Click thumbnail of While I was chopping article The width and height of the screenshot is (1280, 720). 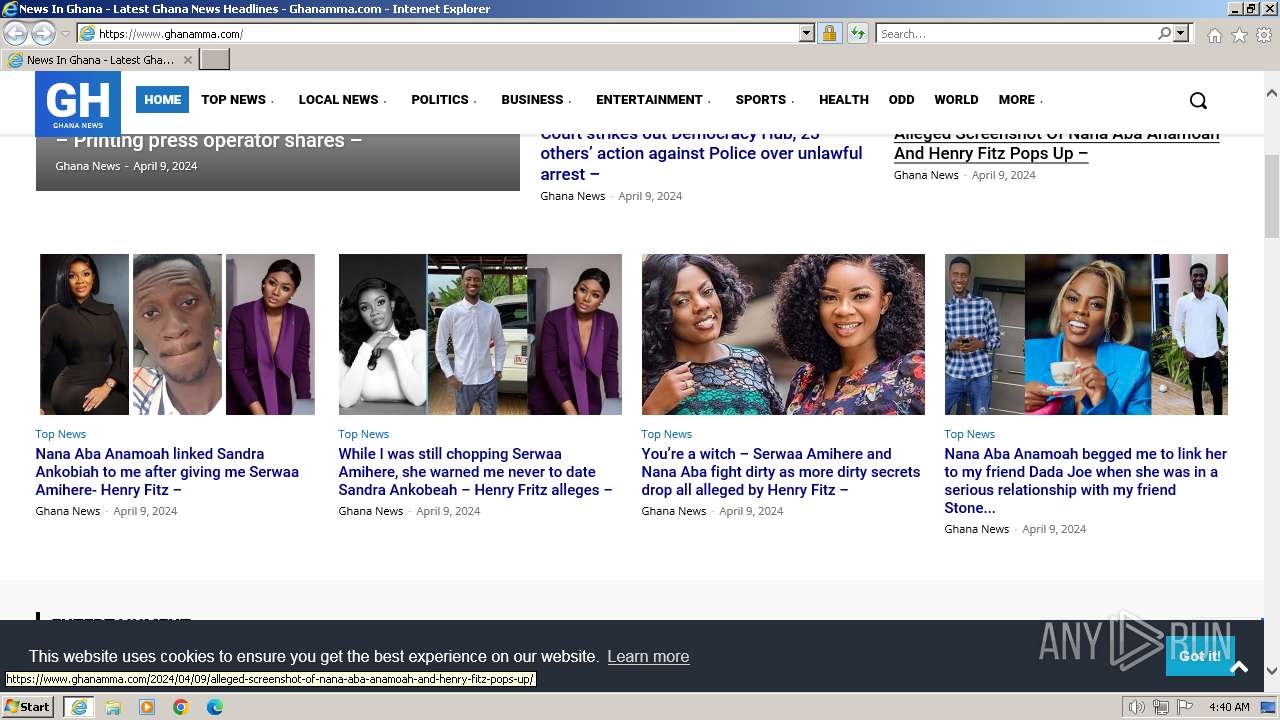[x=480, y=334]
